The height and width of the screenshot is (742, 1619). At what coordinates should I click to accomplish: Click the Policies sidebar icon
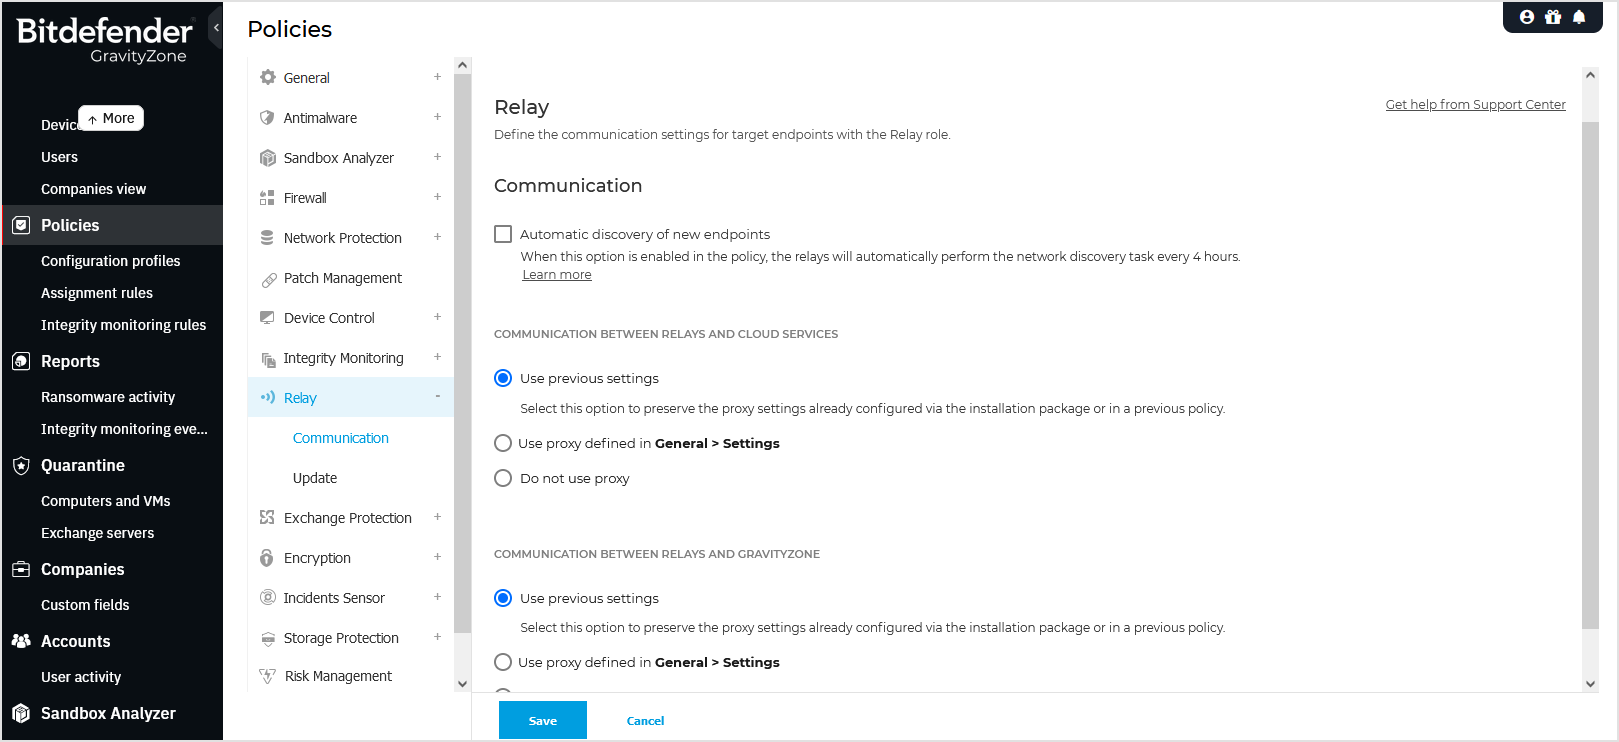pyautogui.click(x=21, y=225)
